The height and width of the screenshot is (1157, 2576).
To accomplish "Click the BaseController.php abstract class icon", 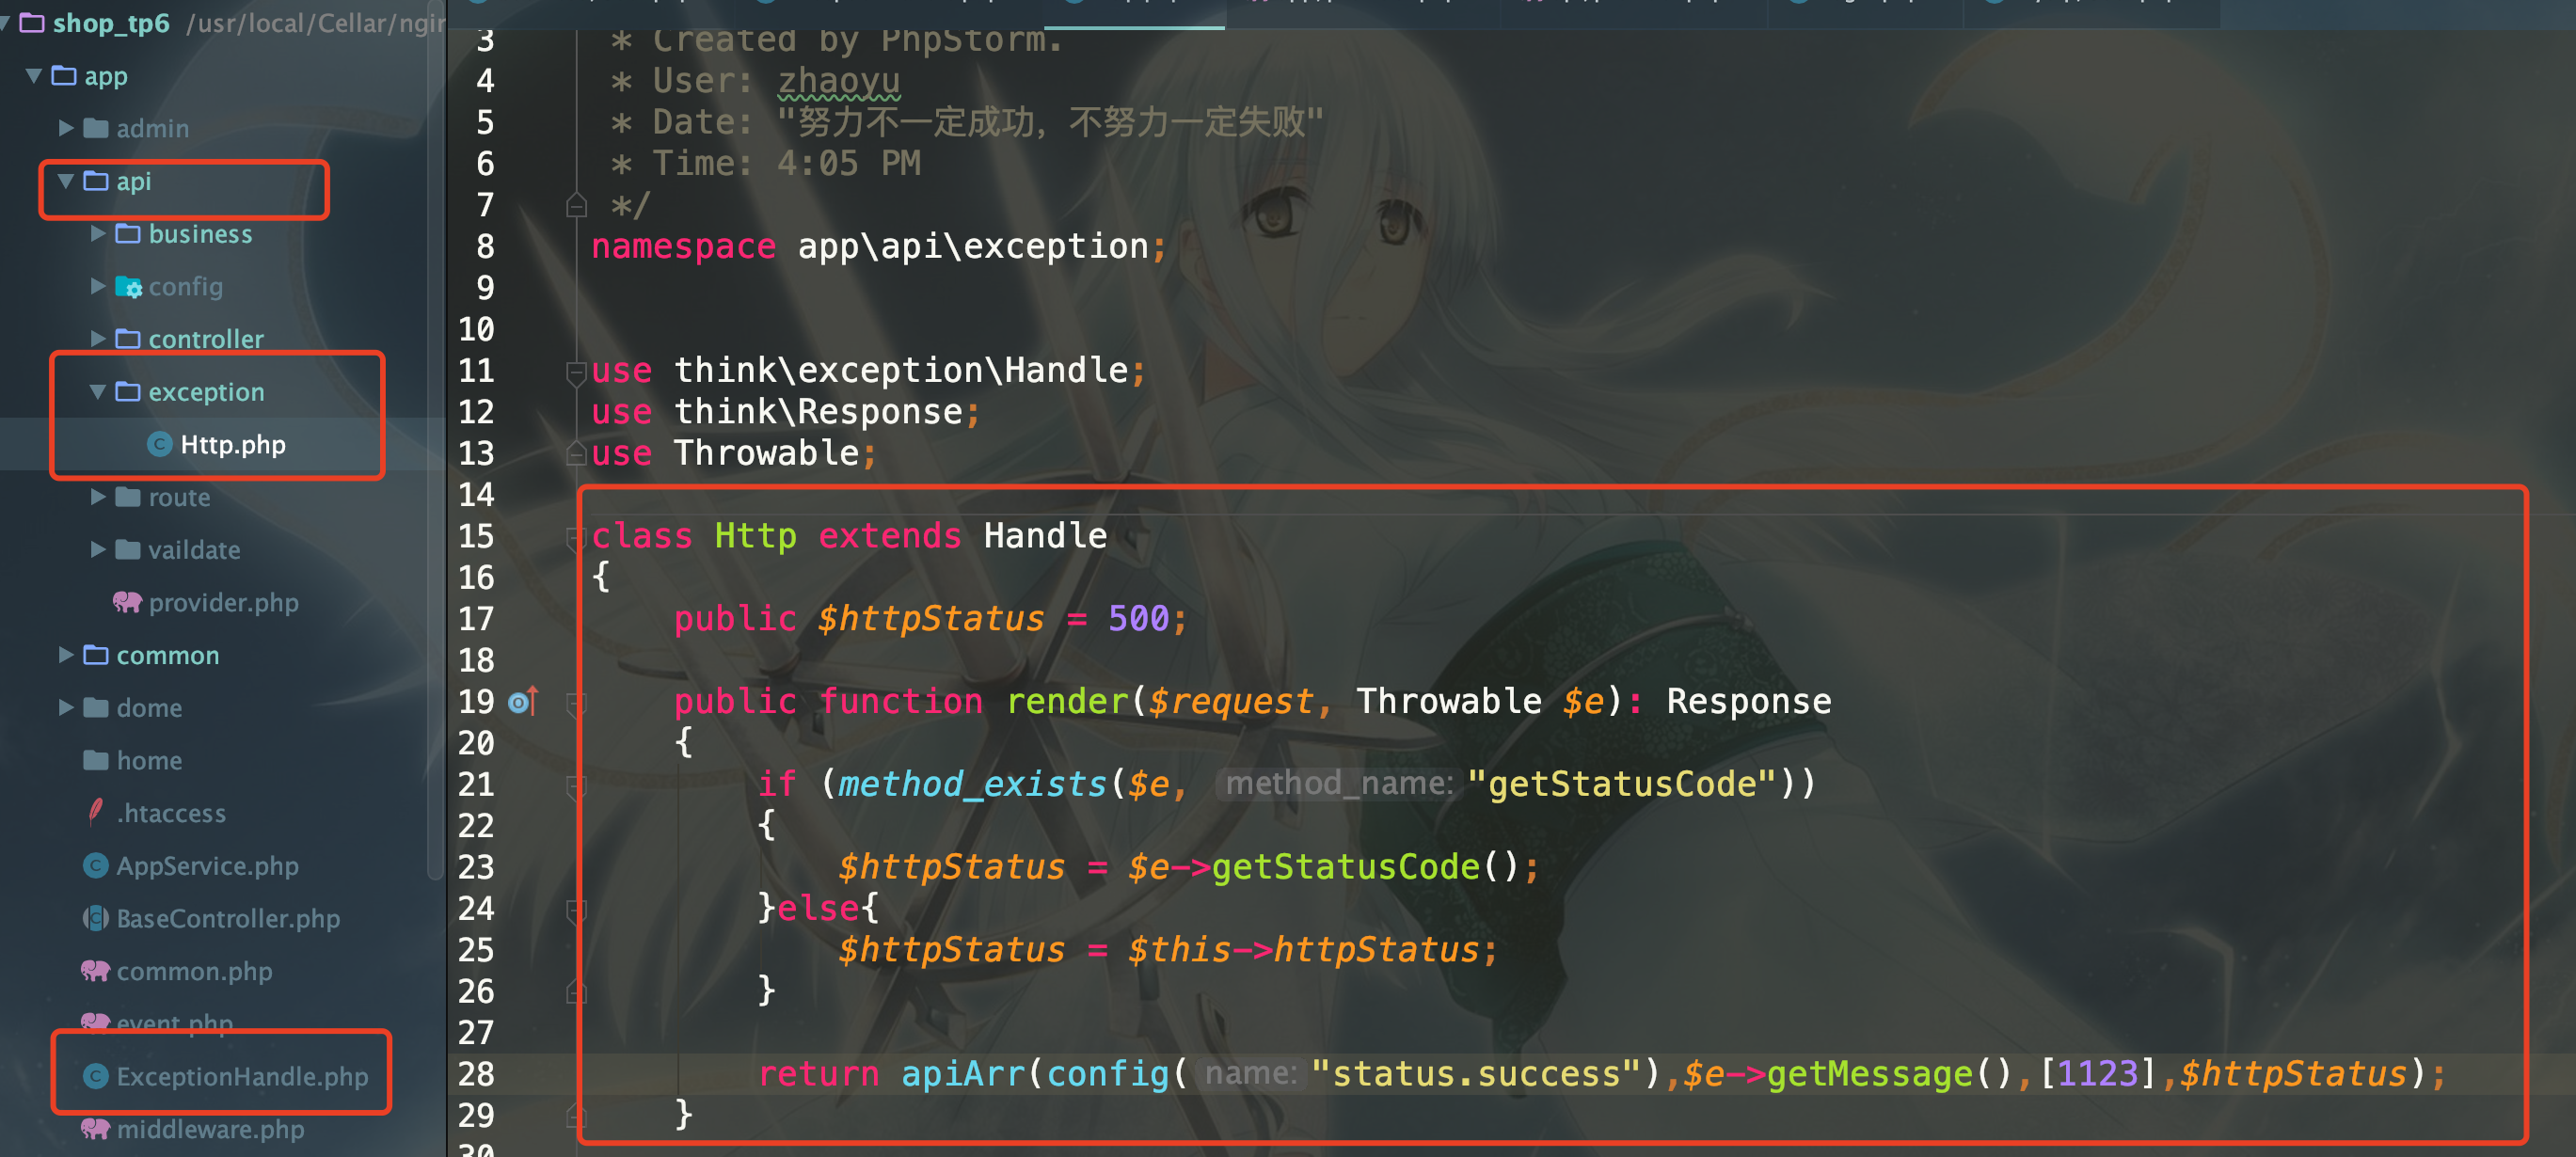I will (x=96, y=918).
